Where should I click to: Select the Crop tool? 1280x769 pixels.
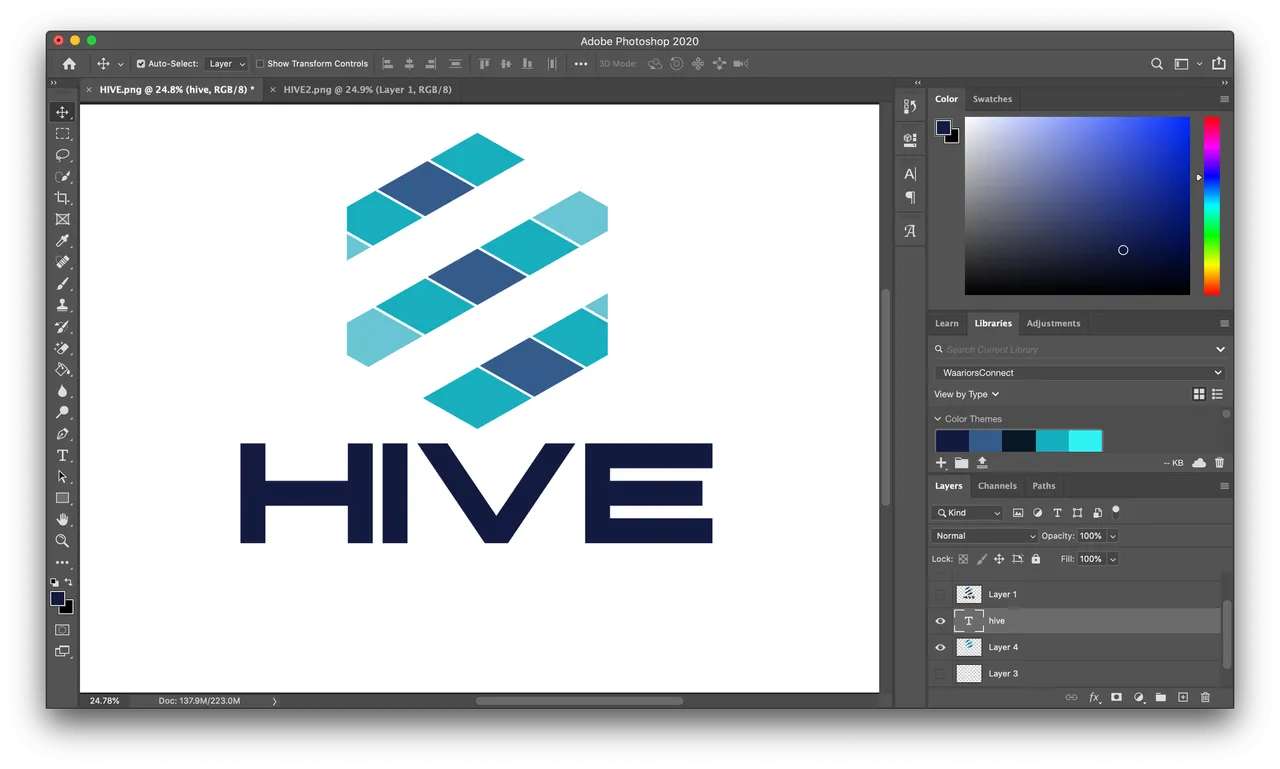click(62, 198)
